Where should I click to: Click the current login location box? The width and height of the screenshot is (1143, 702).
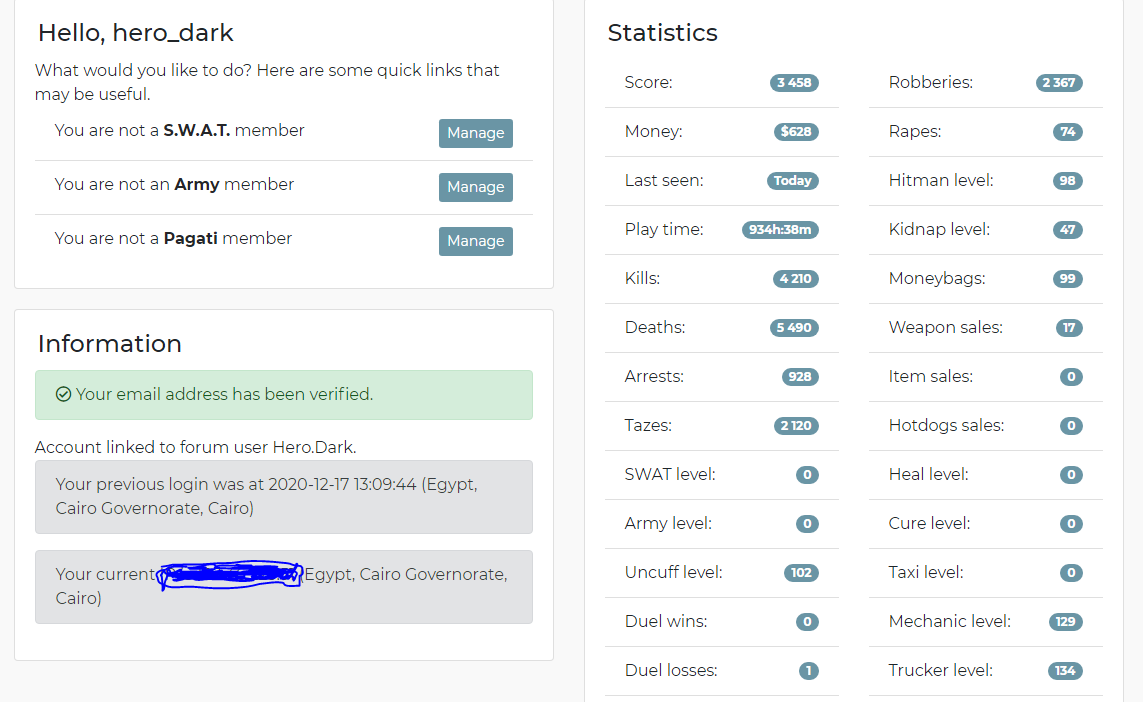tap(284, 587)
